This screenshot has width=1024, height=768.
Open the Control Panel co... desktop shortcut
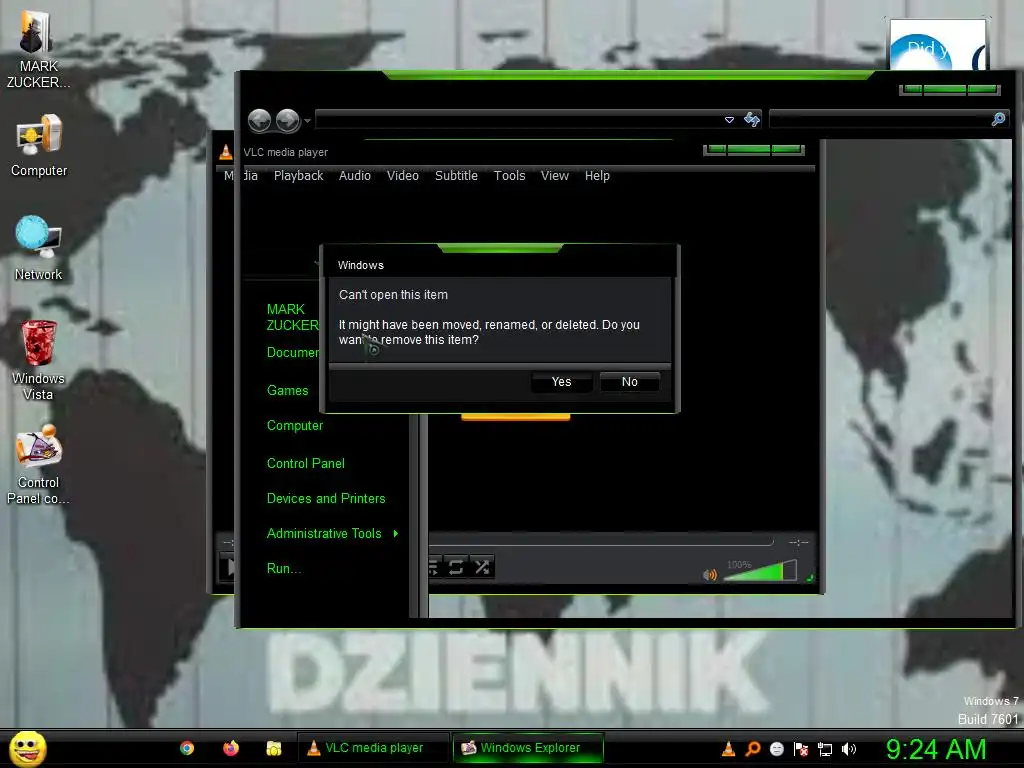coord(39,465)
